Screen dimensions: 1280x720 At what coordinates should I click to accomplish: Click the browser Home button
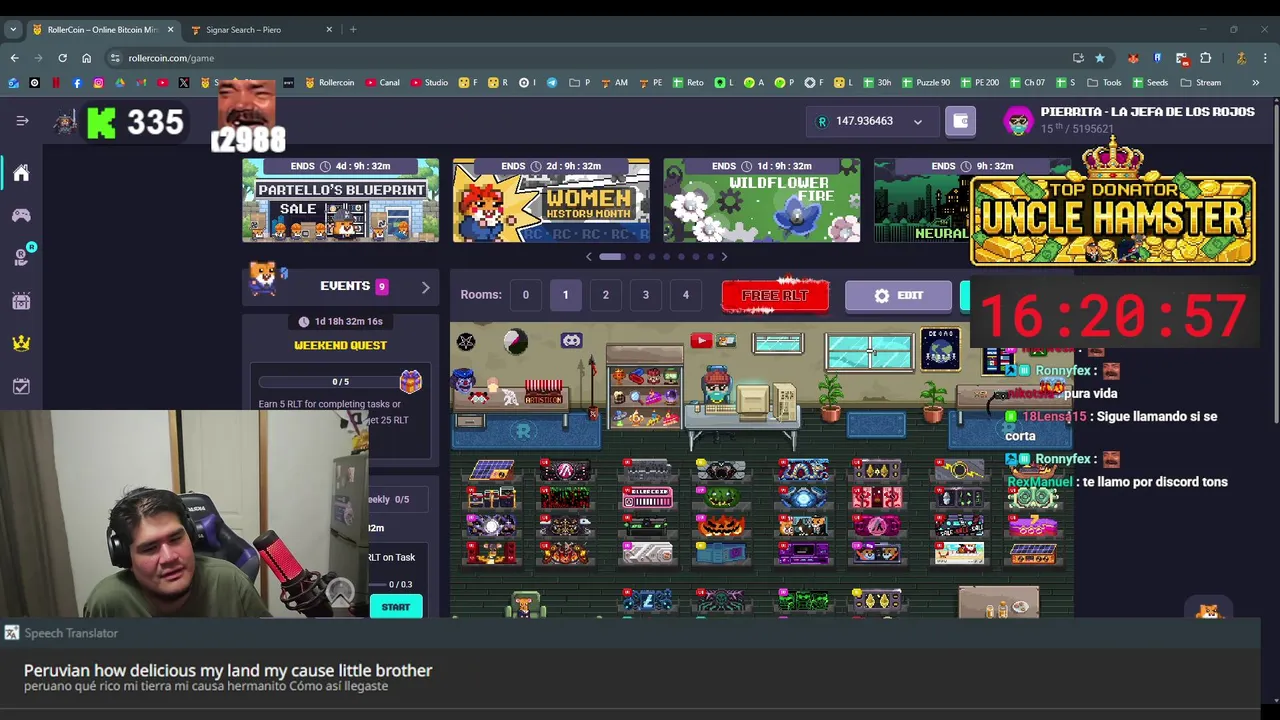[86, 58]
